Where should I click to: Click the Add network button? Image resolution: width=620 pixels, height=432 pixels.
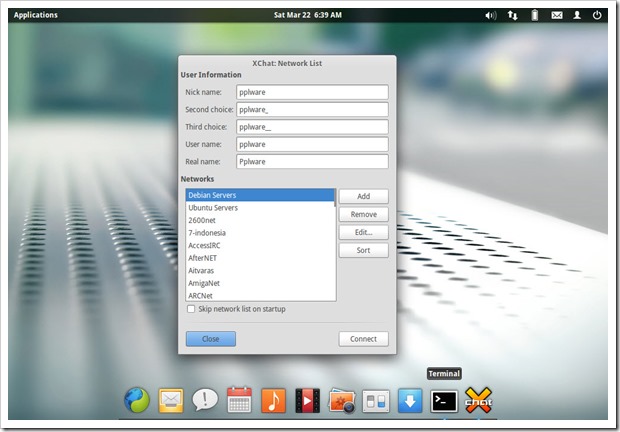363,196
